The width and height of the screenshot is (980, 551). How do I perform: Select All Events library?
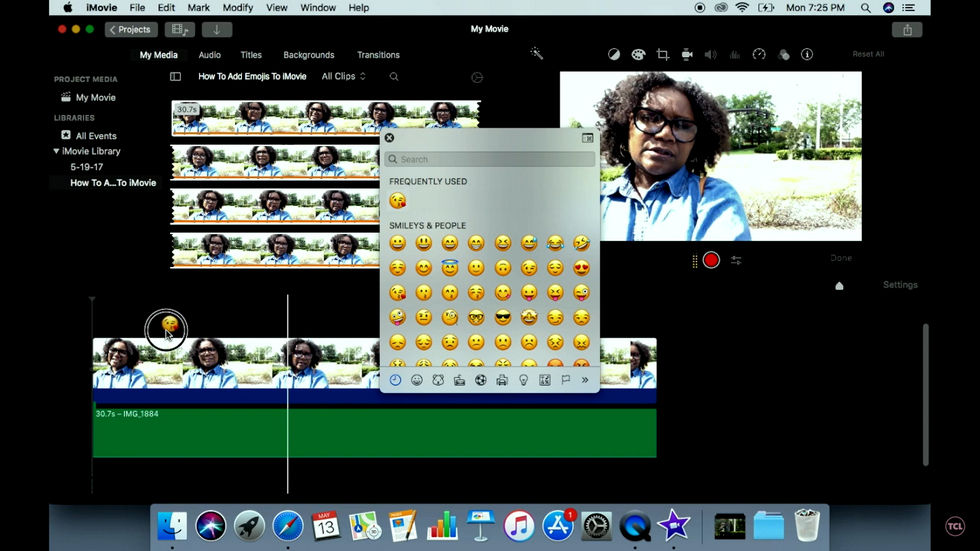click(x=95, y=136)
